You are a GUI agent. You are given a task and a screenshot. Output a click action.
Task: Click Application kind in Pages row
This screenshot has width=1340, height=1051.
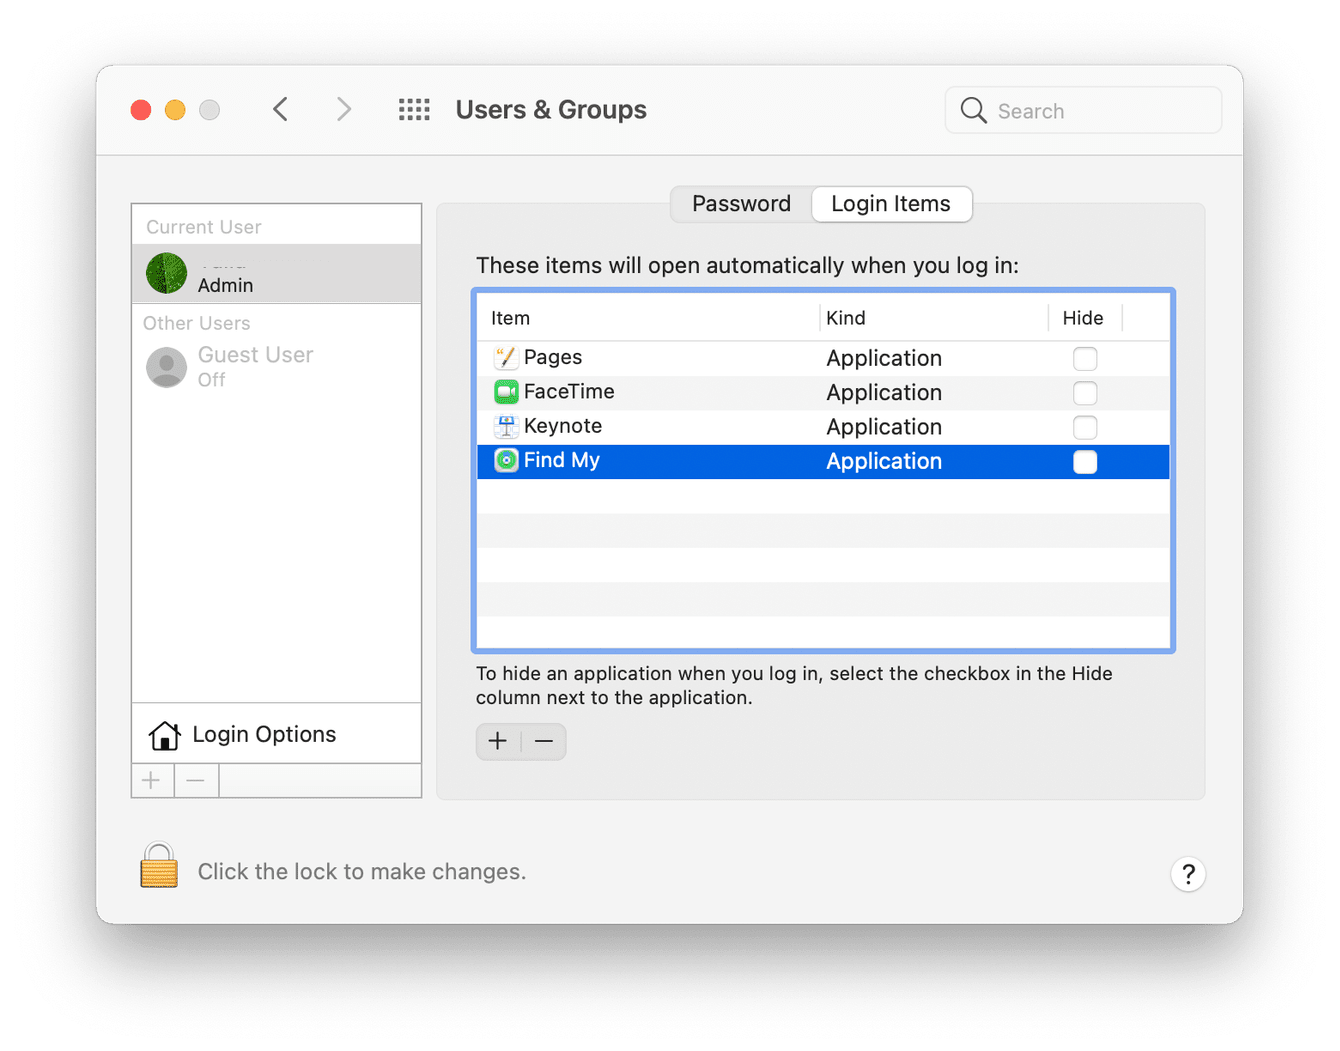click(x=884, y=358)
